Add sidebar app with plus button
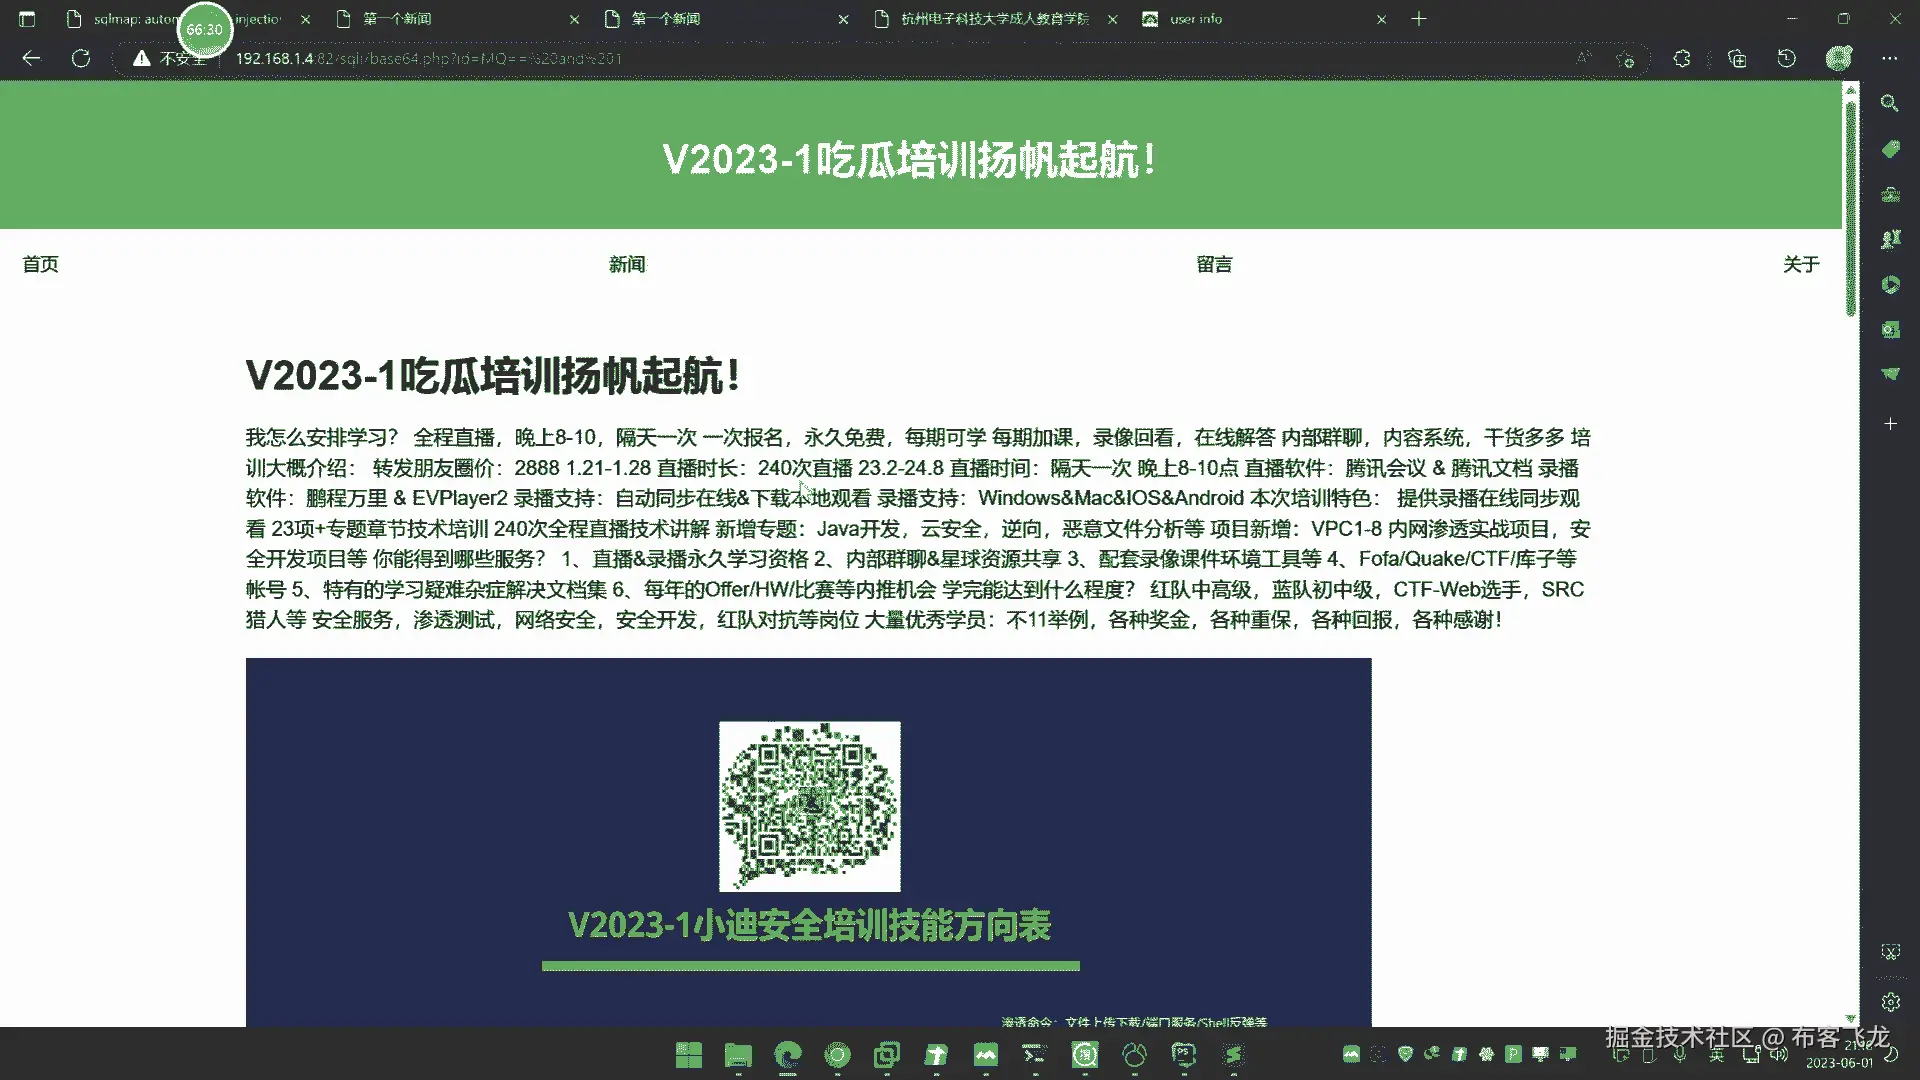Viewport: 1920px width, 1080px height. coord(1890,424)
